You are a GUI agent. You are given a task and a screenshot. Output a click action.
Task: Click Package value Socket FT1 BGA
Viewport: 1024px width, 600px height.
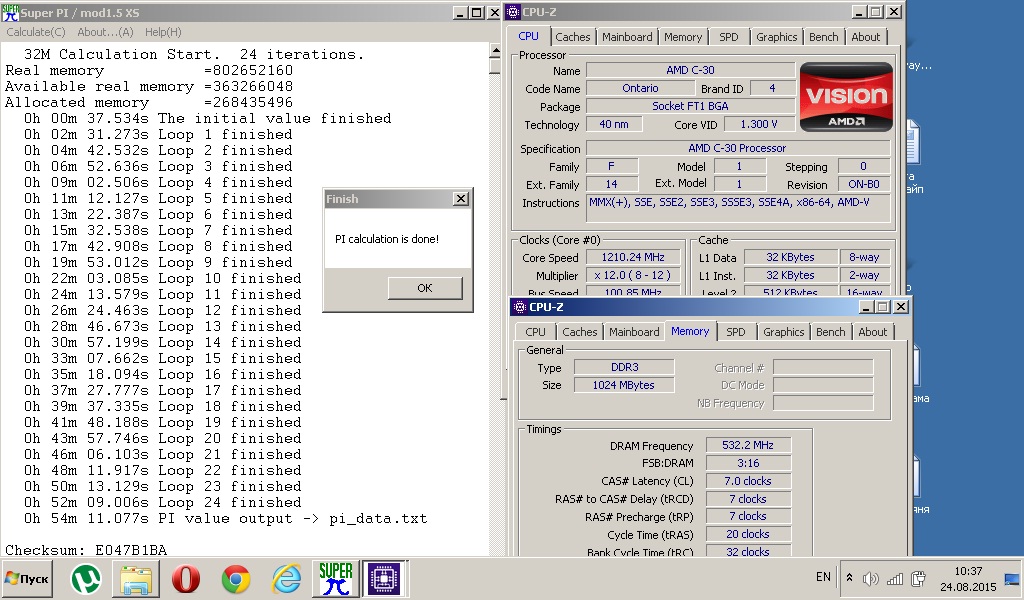coord(690,106)
